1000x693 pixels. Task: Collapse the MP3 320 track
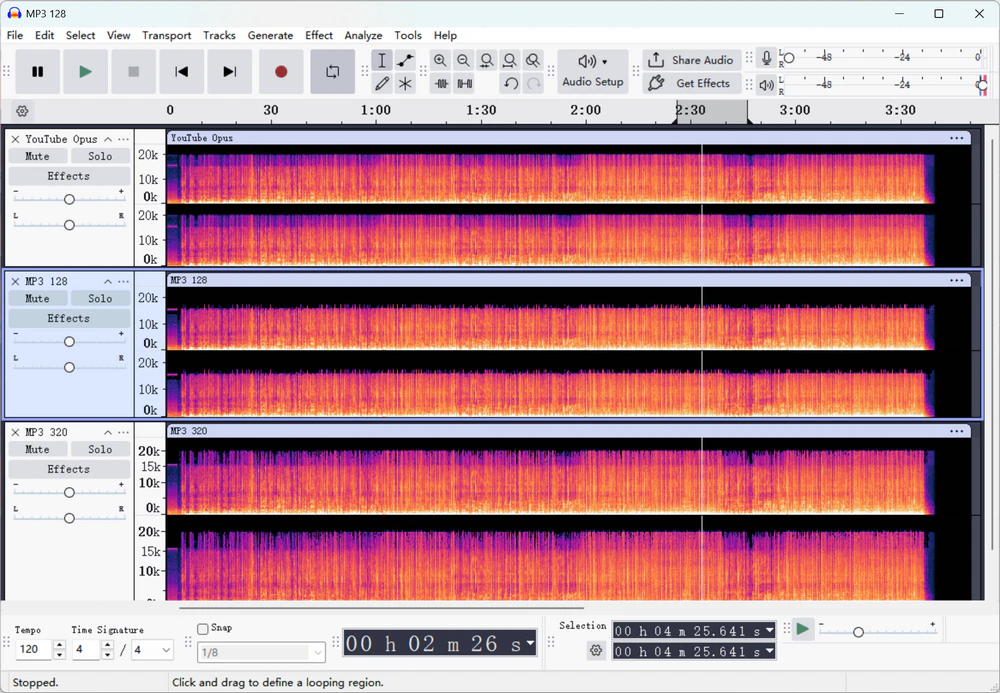[x=108, y=432]
